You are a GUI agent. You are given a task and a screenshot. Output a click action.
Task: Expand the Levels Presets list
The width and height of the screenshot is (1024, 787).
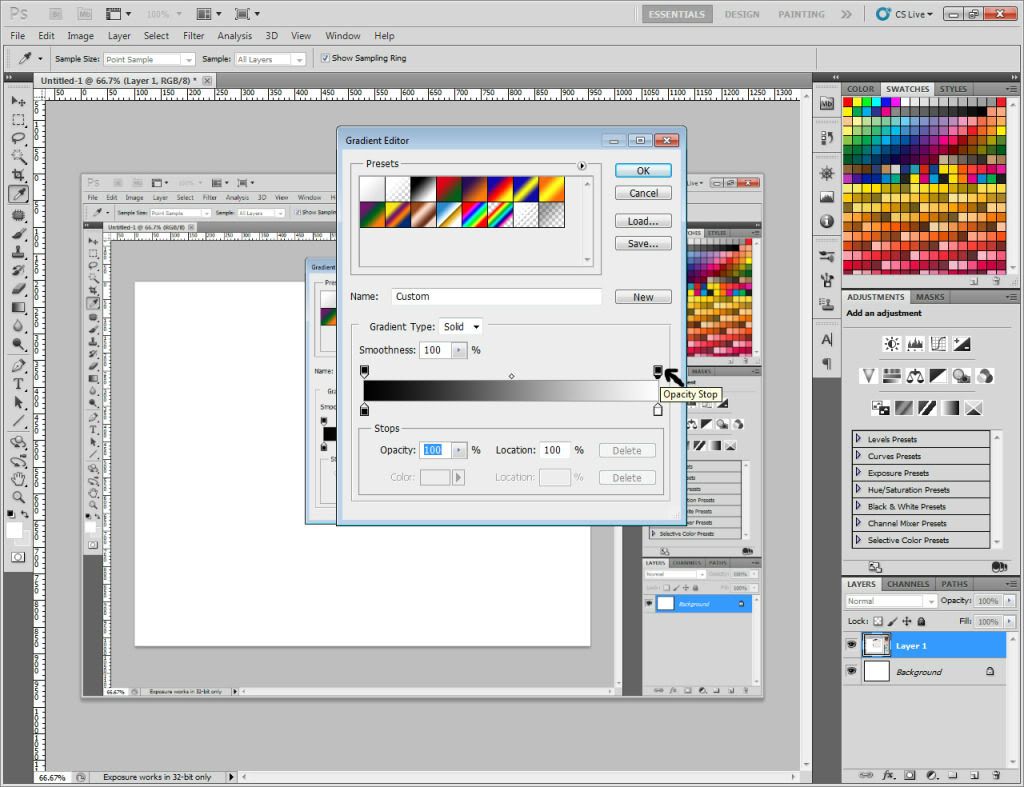[858, 440]
